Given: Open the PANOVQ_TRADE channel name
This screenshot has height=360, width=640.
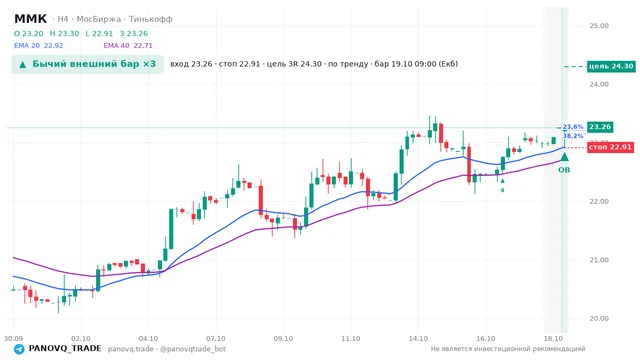Looking at the screenshot, I should [x=65, y=349].
